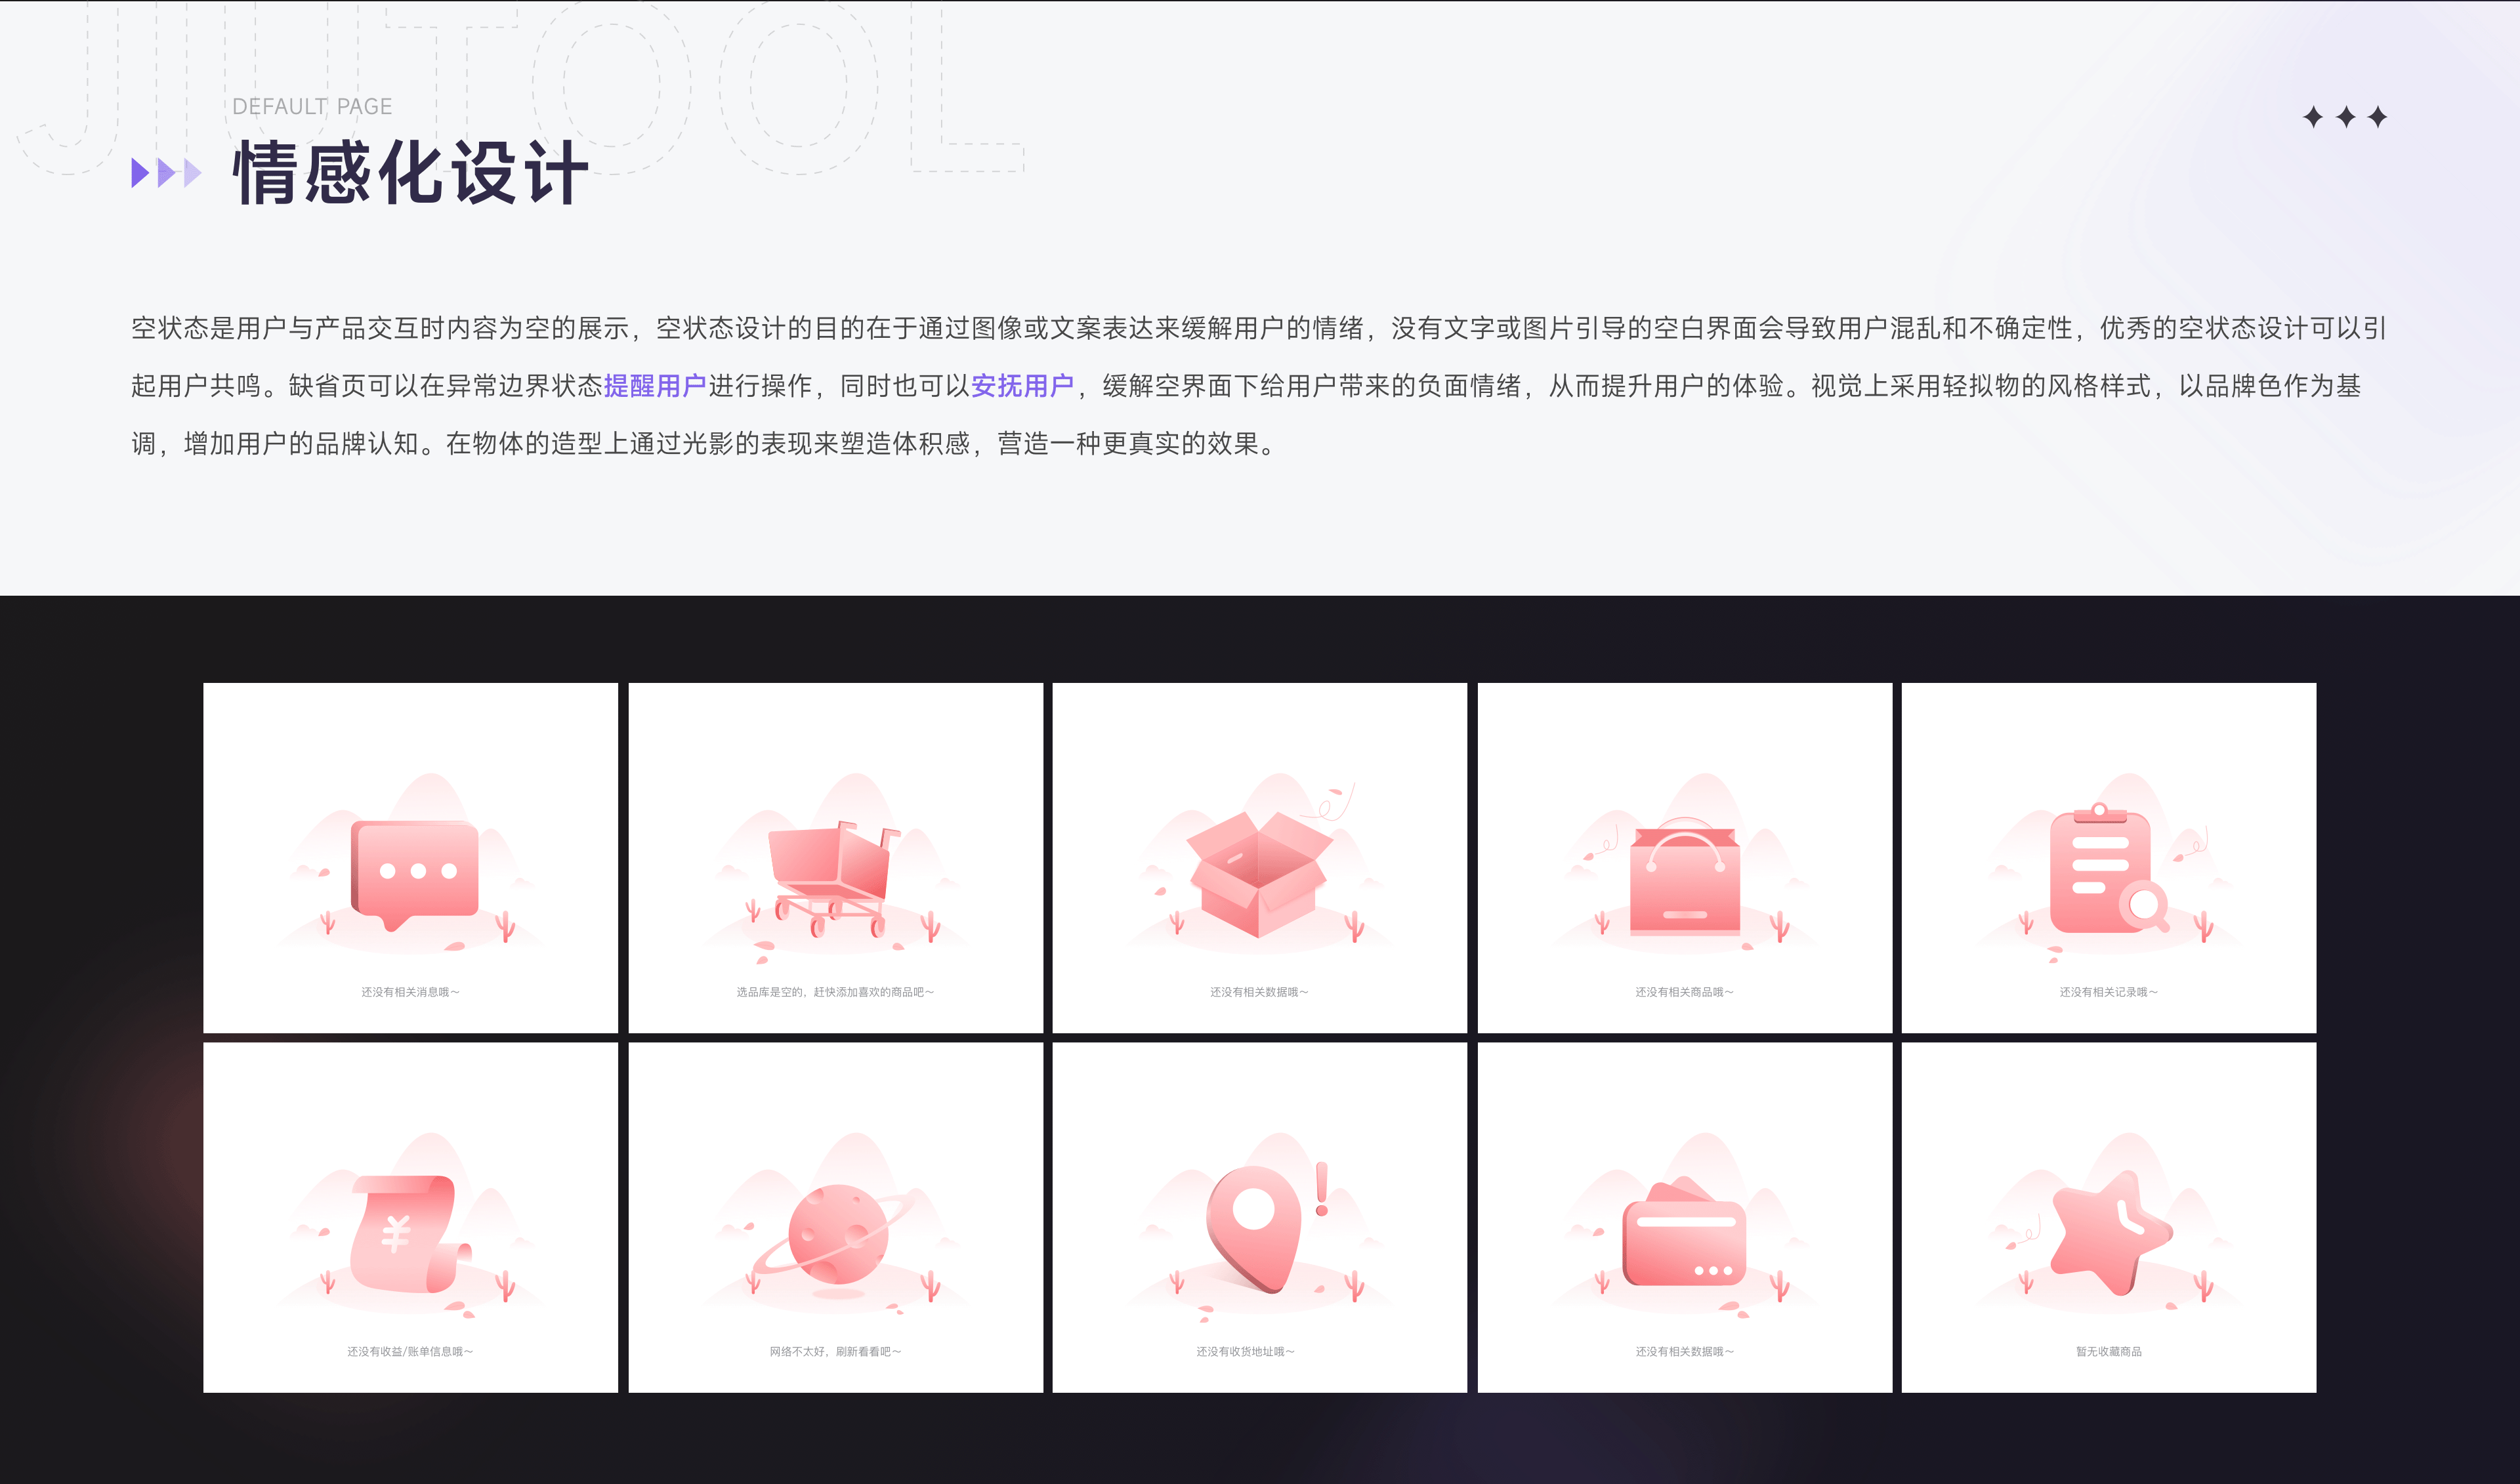
Task: Click the caption 还没有收货地址哦～
Action: point(1245,1351)
